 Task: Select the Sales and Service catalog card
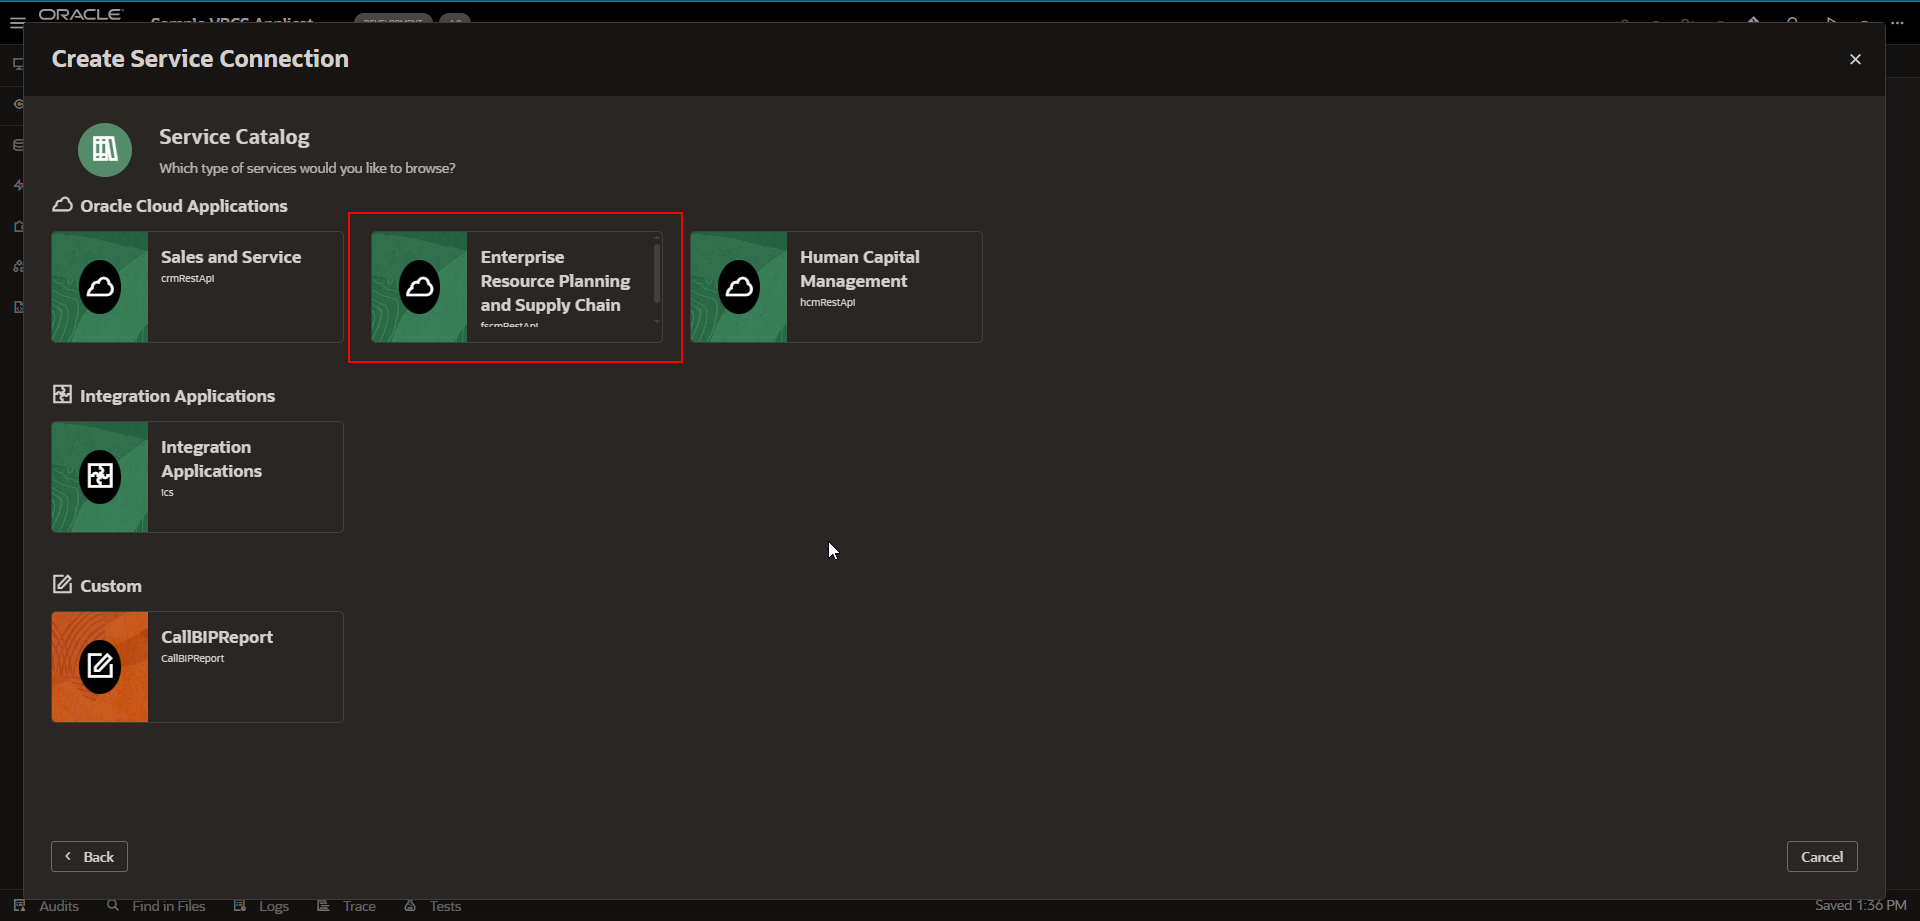pos(197,287)
